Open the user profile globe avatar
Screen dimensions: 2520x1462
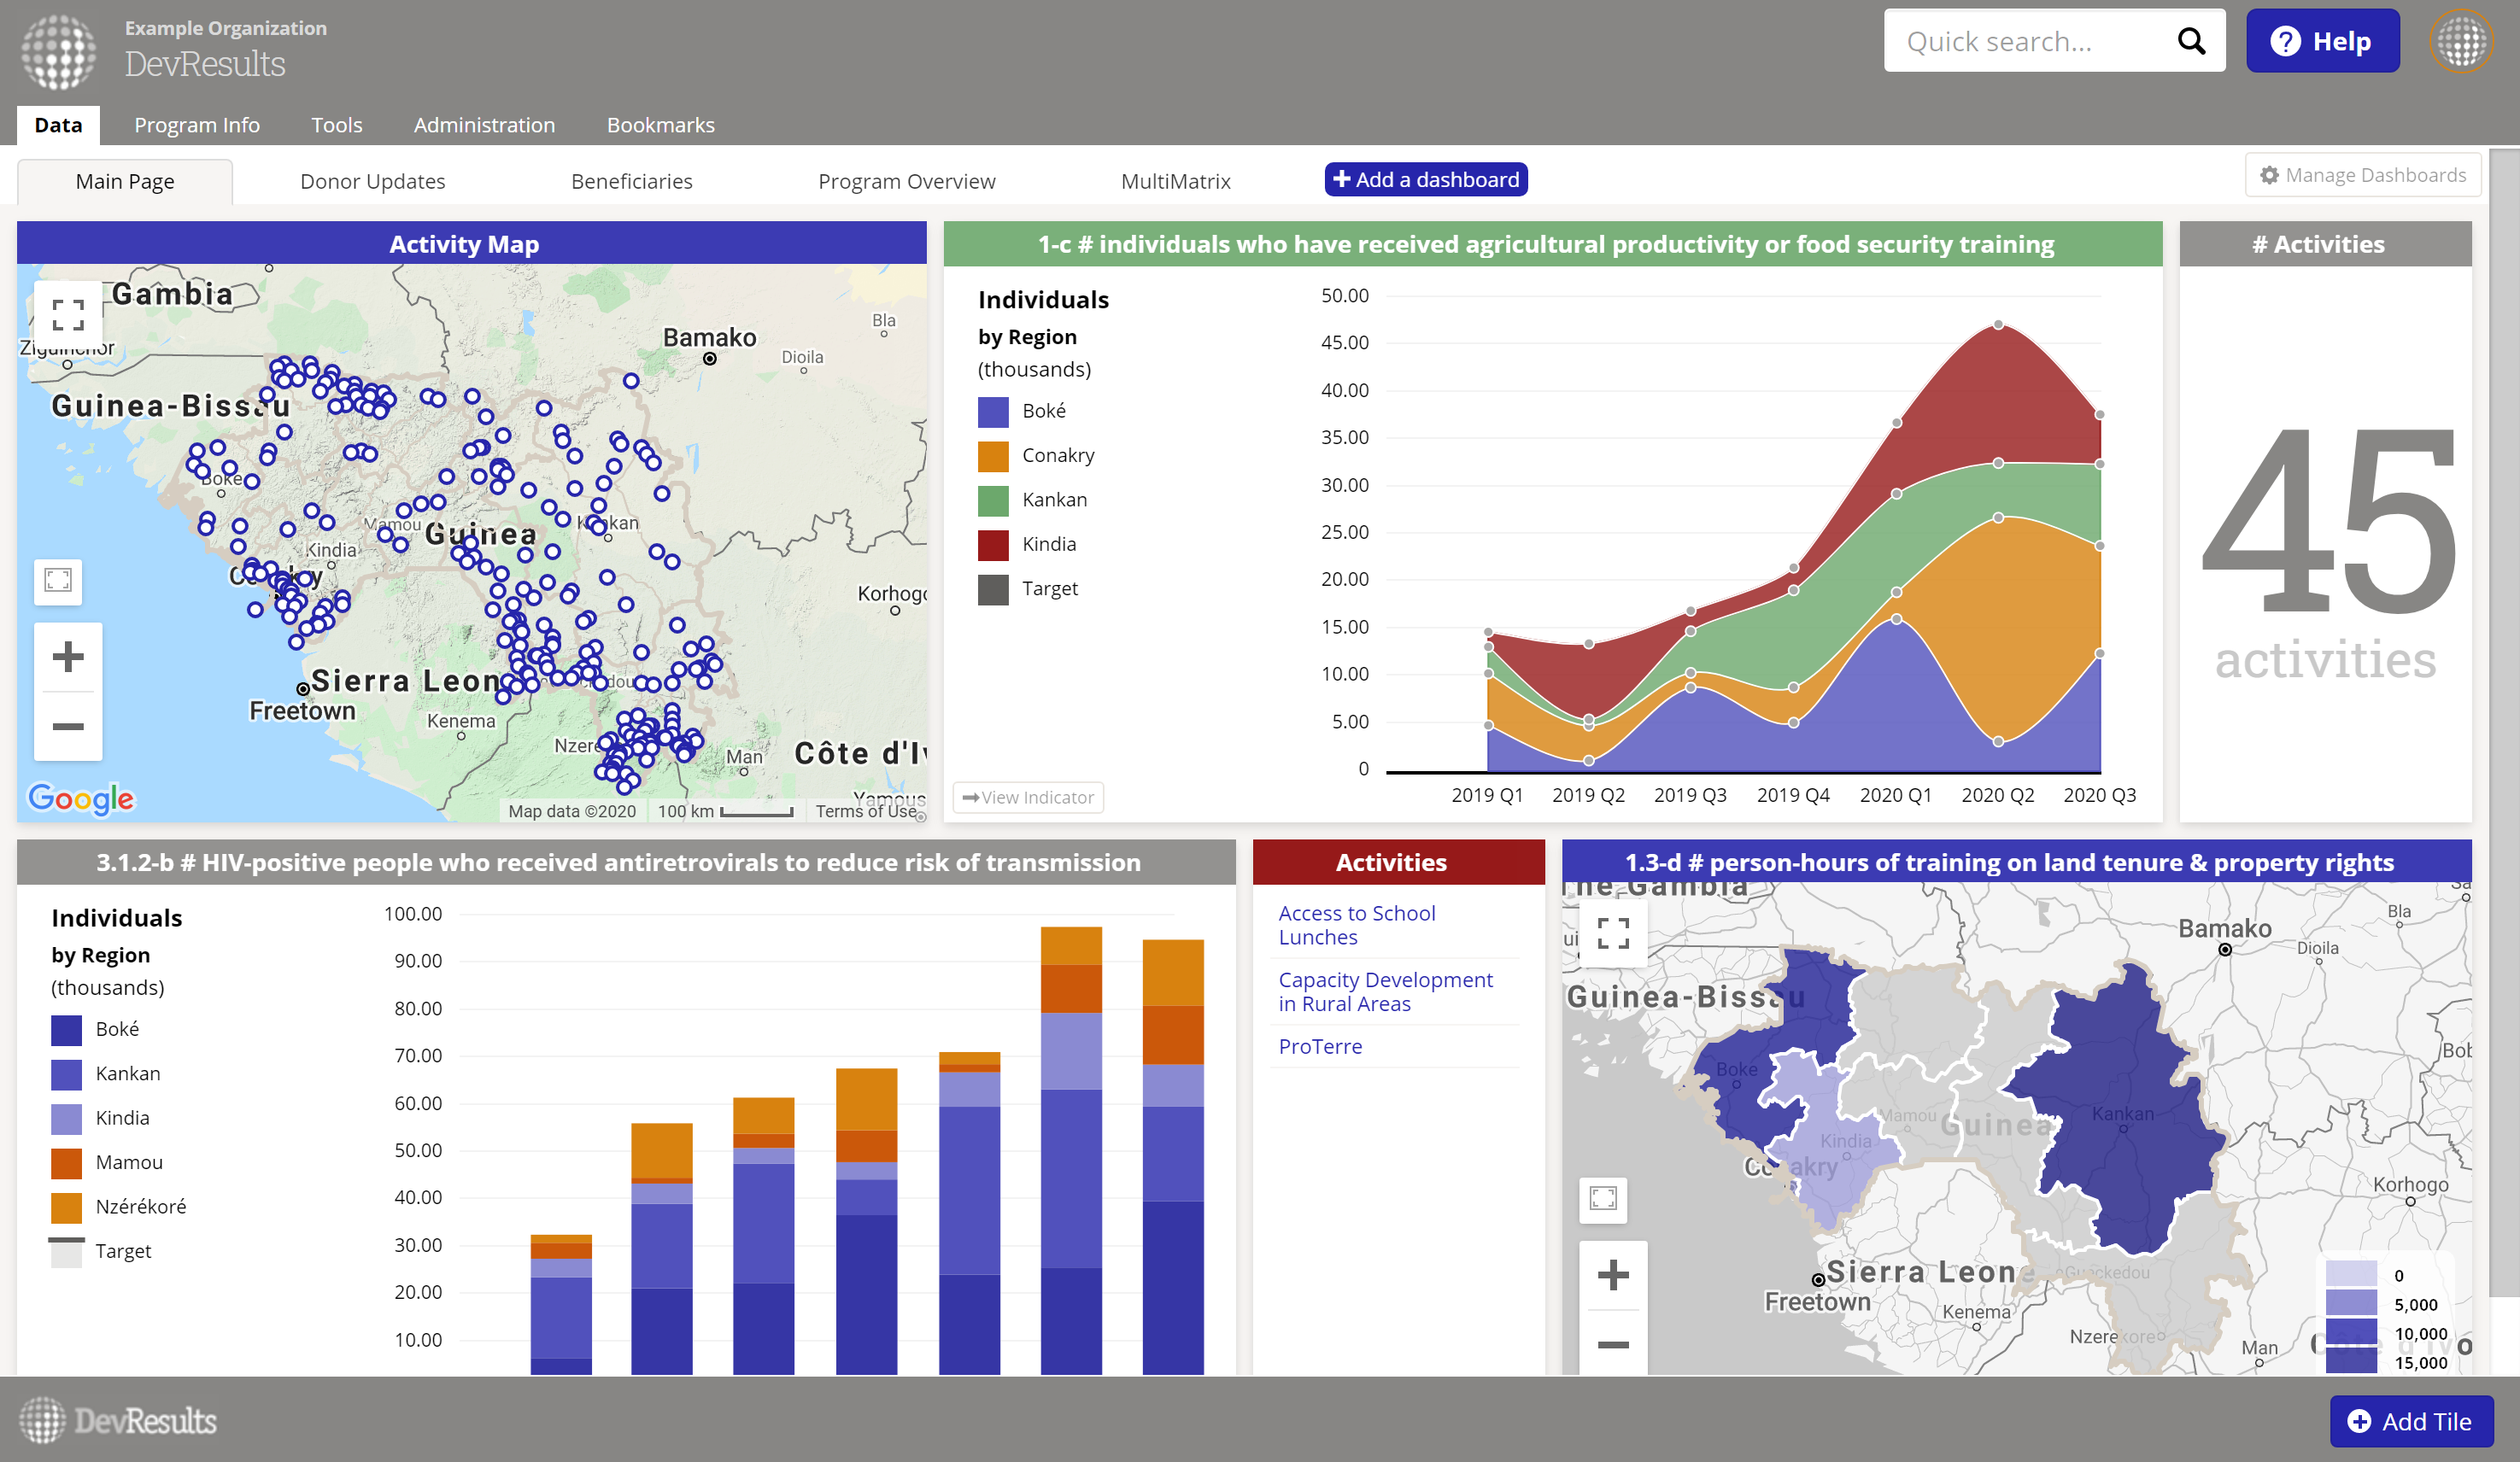pos(2461,41)
